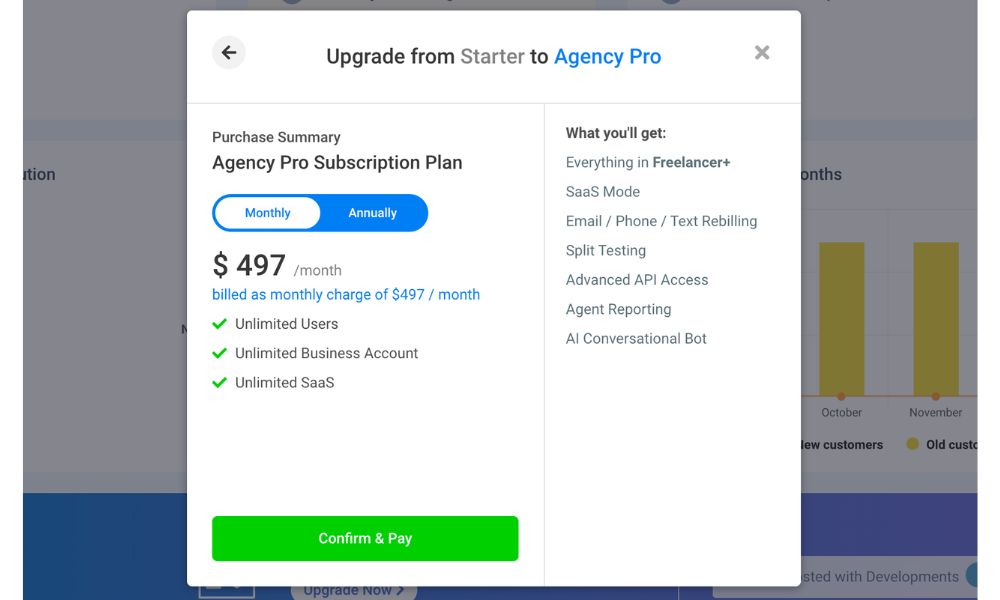Click the $ 497 price amount
This screenshot has height=600, width=1000.
click(250, 266)
